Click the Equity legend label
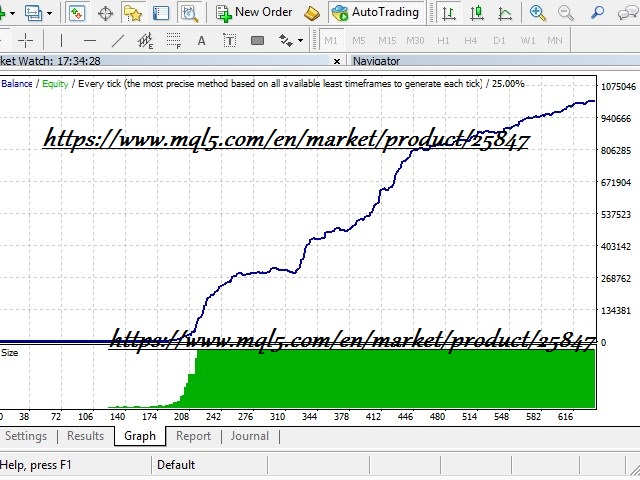640x480 pixels. pyautogui.click(x=55, y=84)
